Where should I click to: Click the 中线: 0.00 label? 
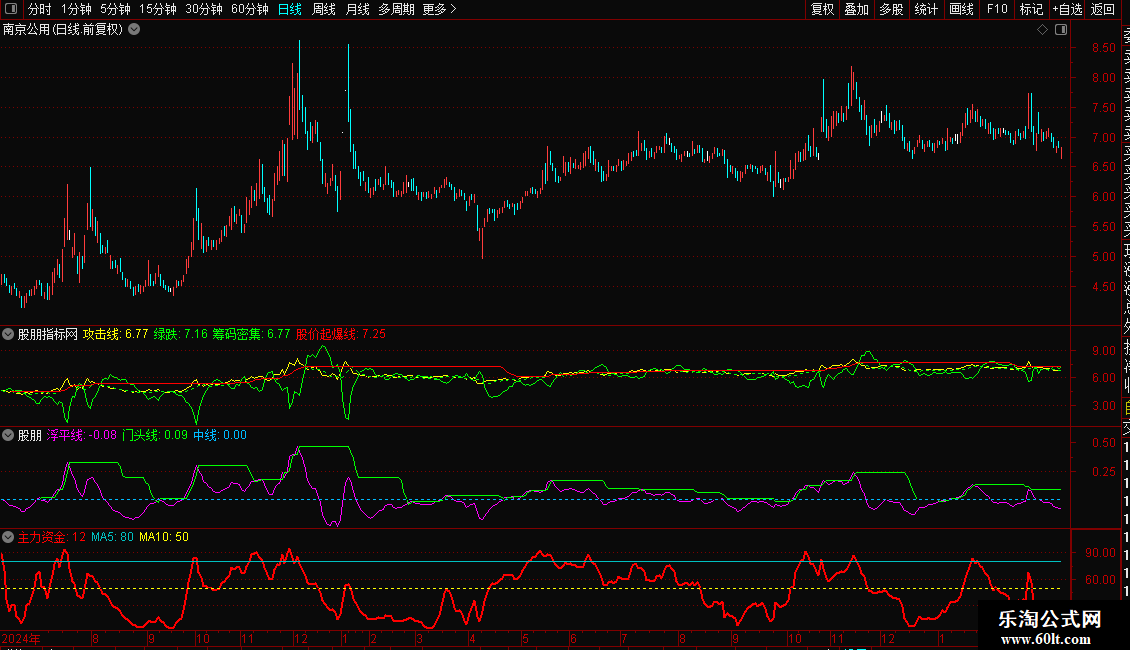pos(220,435)
